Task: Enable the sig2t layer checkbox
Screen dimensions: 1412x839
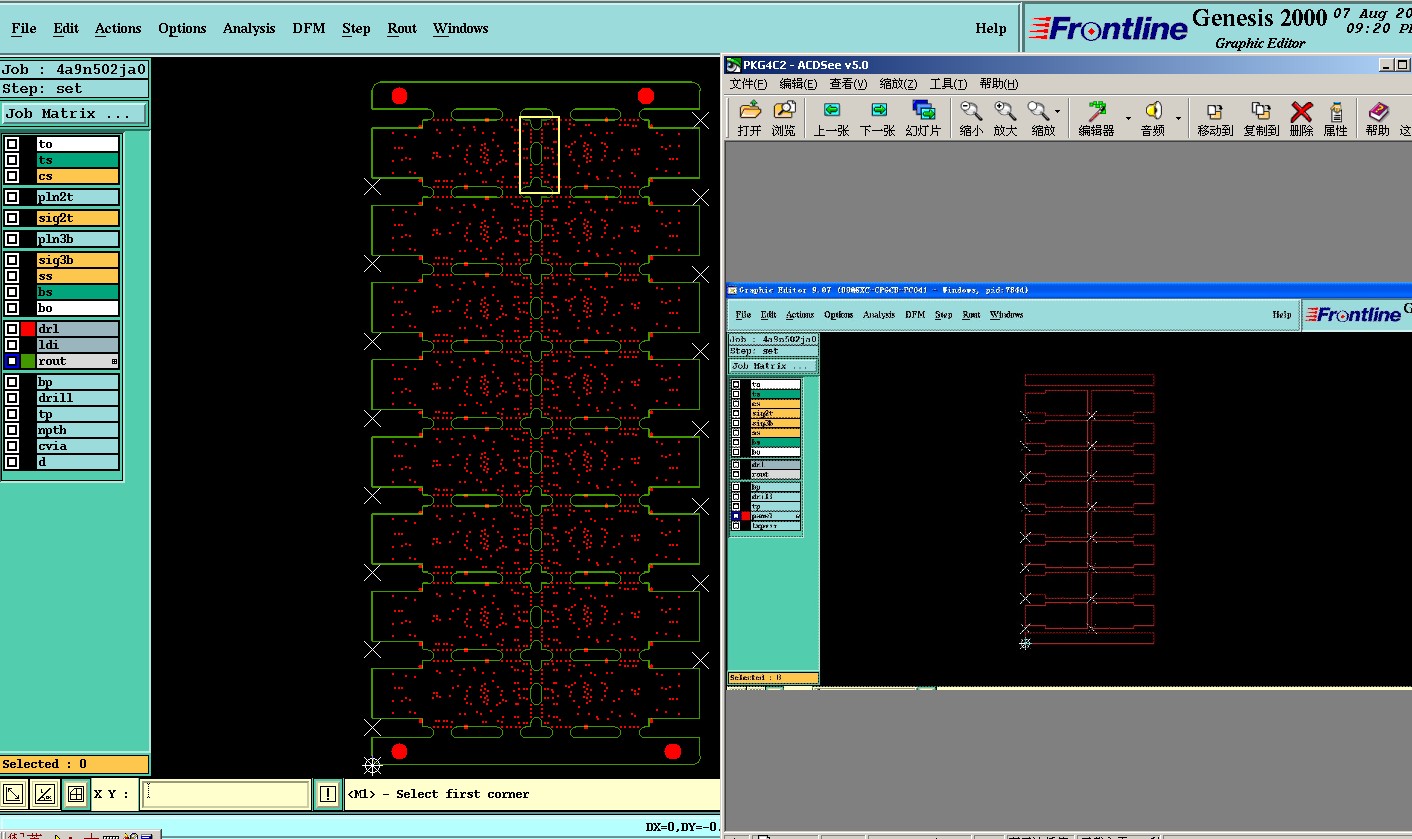Action: (x=12, y=218)
